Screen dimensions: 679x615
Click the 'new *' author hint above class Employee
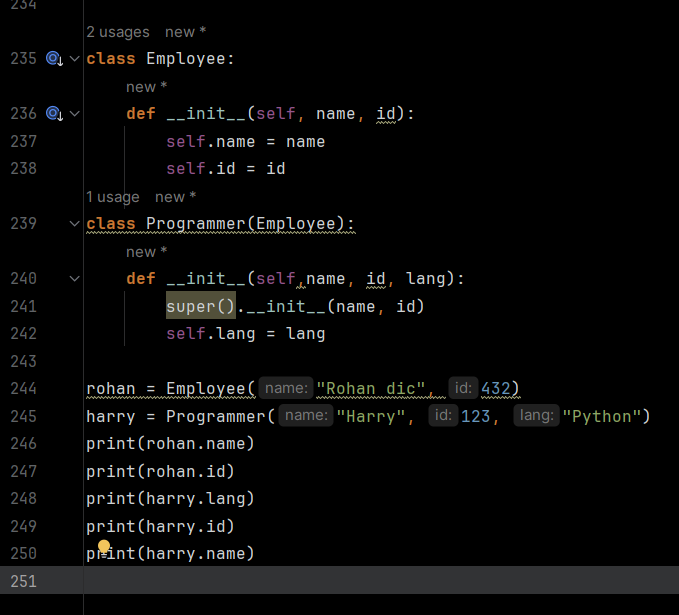point(185,32)
